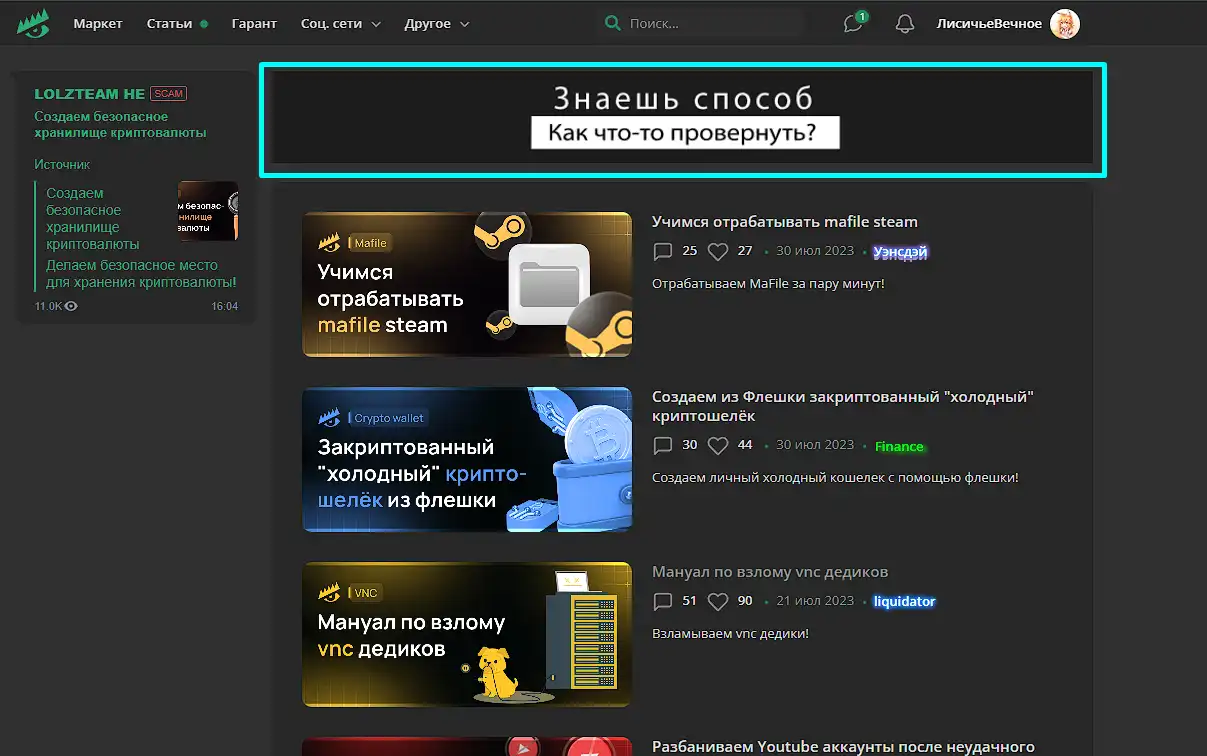Click the 'Источник' label in sidebar
Image resolution: width=1207 pixels, height=756 pixels.
62,164
